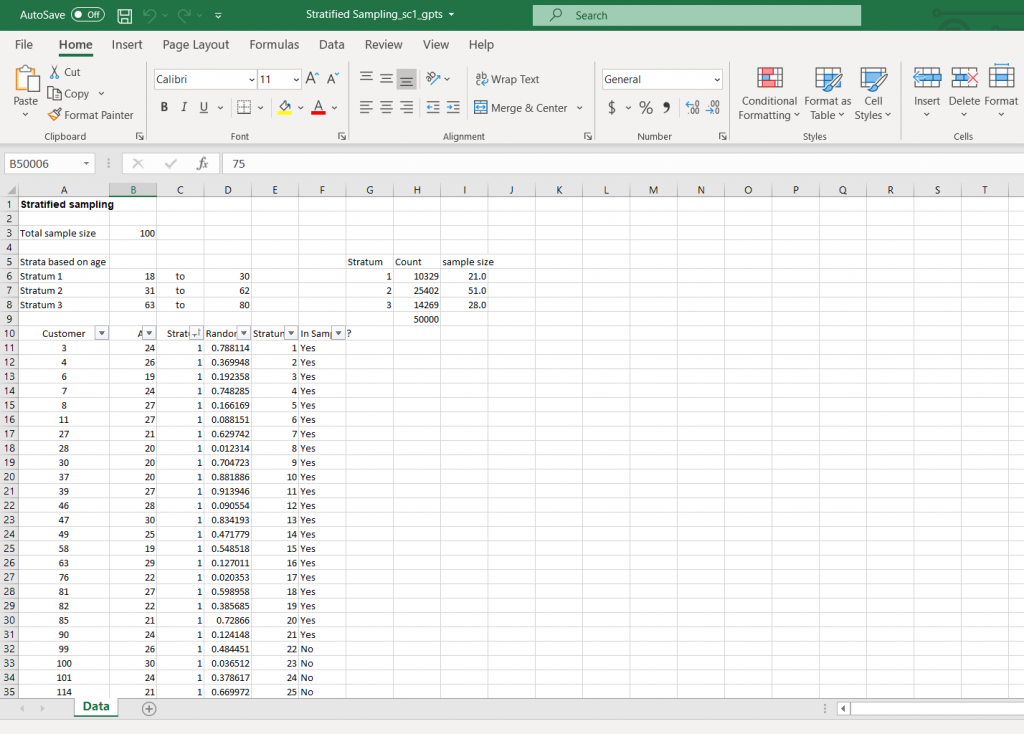Screen dimensions: 1024x734
Task: Apply accounting dollar number format
Action: (x=612, y=107)
